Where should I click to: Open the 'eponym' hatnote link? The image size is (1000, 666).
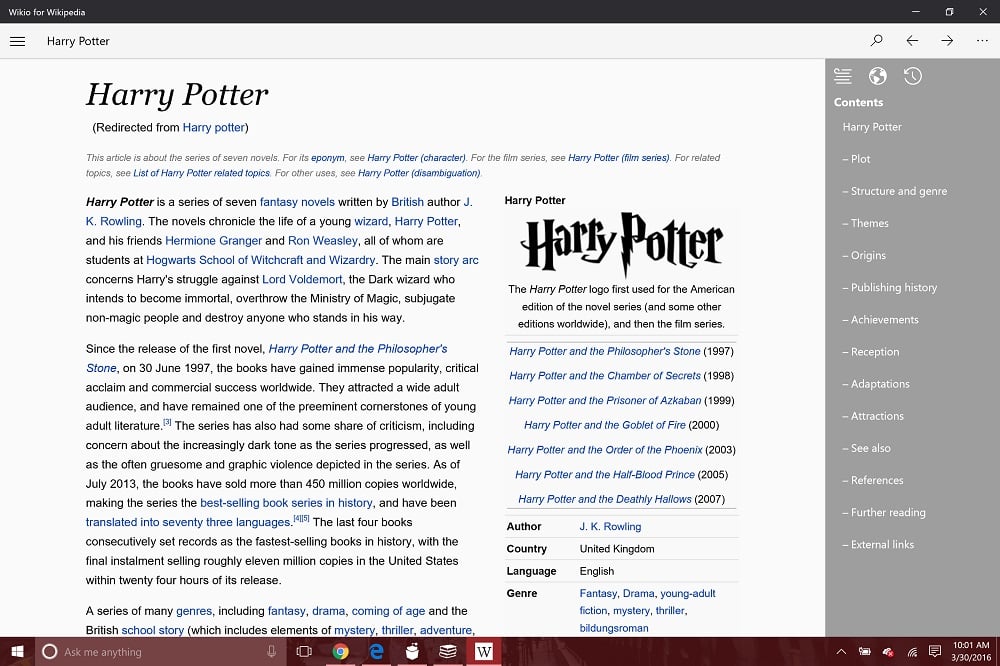(328, 158)
